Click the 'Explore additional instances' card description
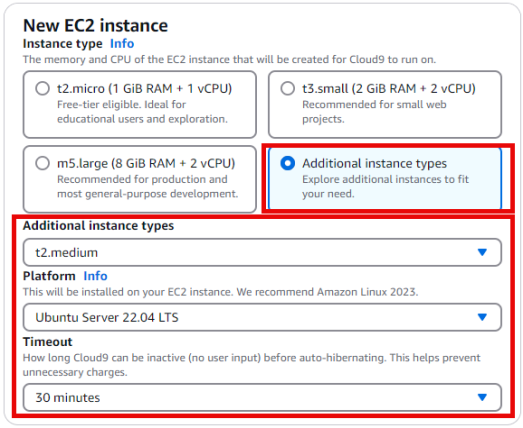Viewport: 523px width, 428px height. (x=386, y=186)
